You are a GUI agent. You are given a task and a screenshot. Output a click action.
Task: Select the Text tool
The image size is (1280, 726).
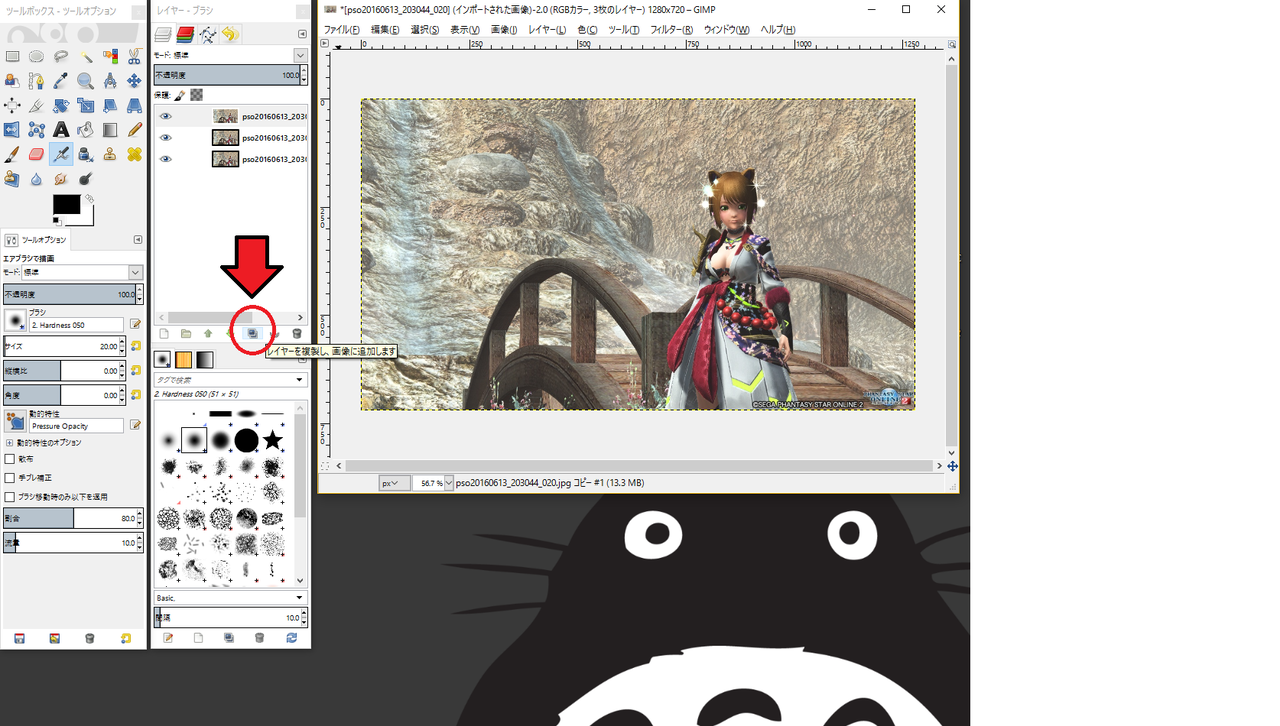coord(61,129)
